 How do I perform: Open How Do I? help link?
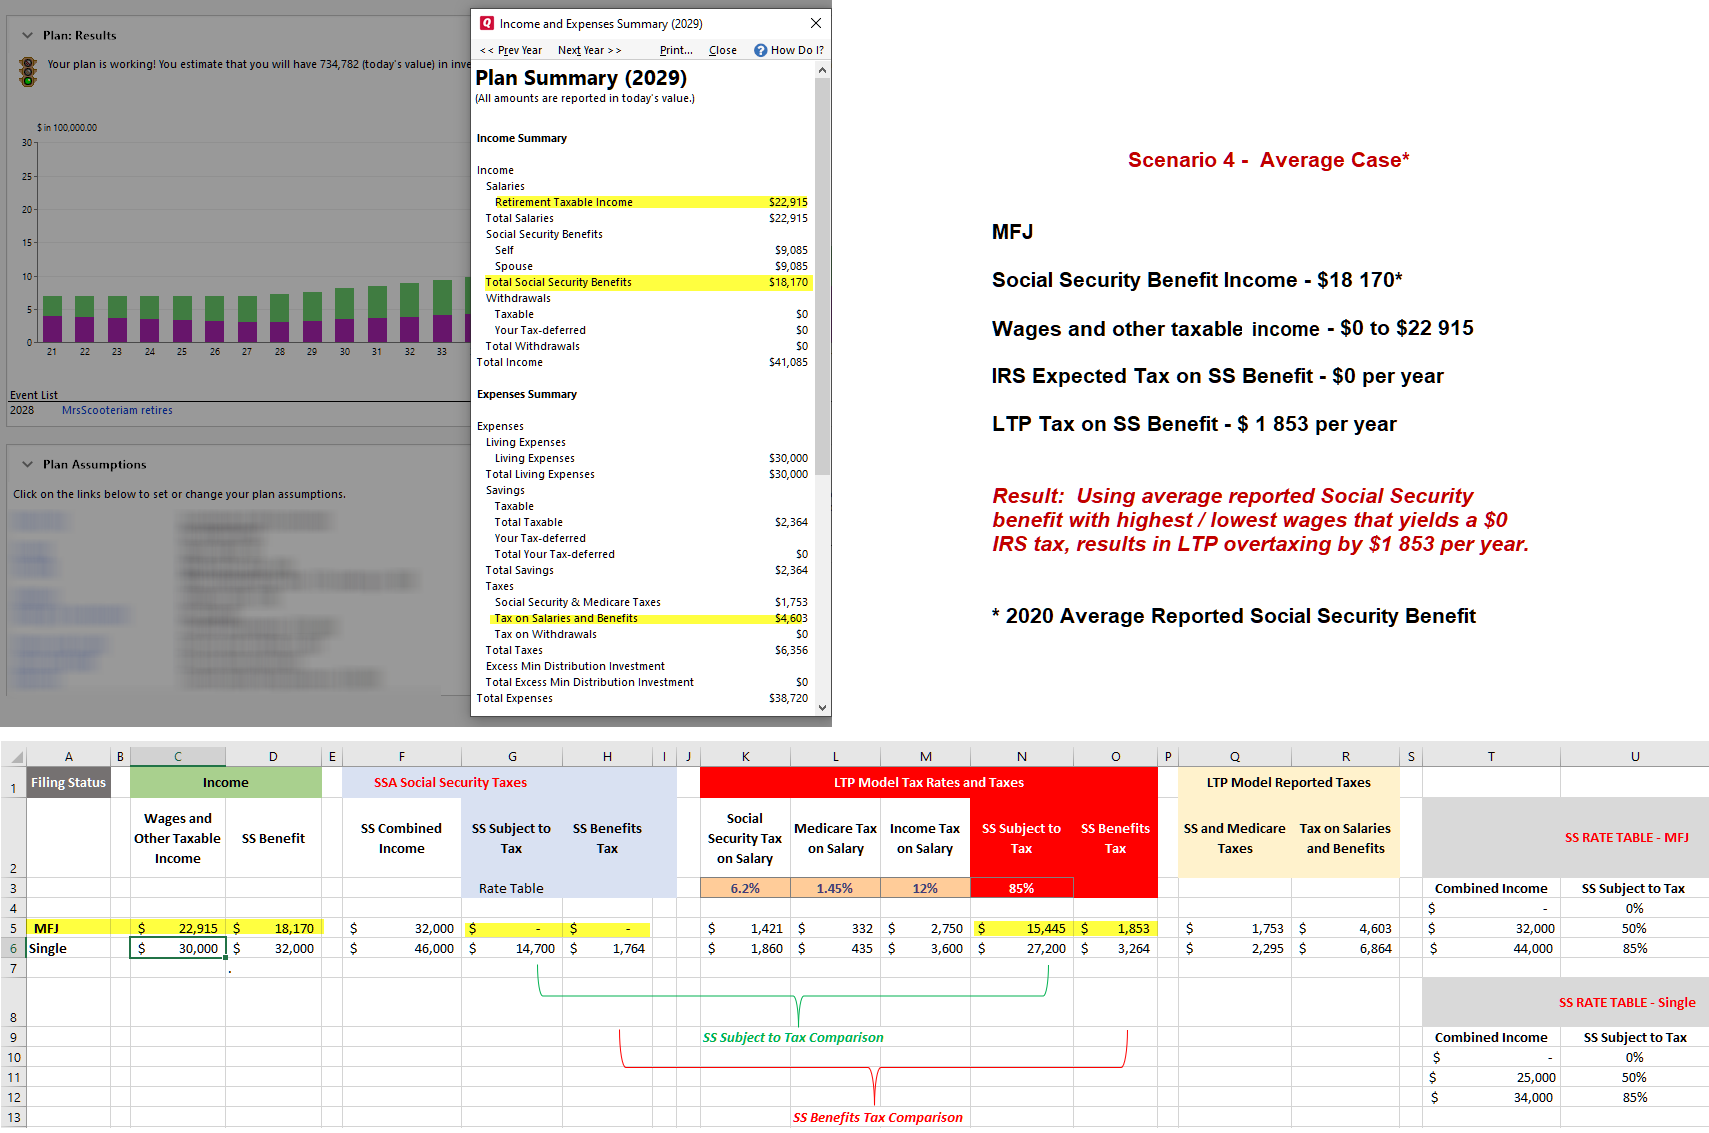(x=797, y=50)
